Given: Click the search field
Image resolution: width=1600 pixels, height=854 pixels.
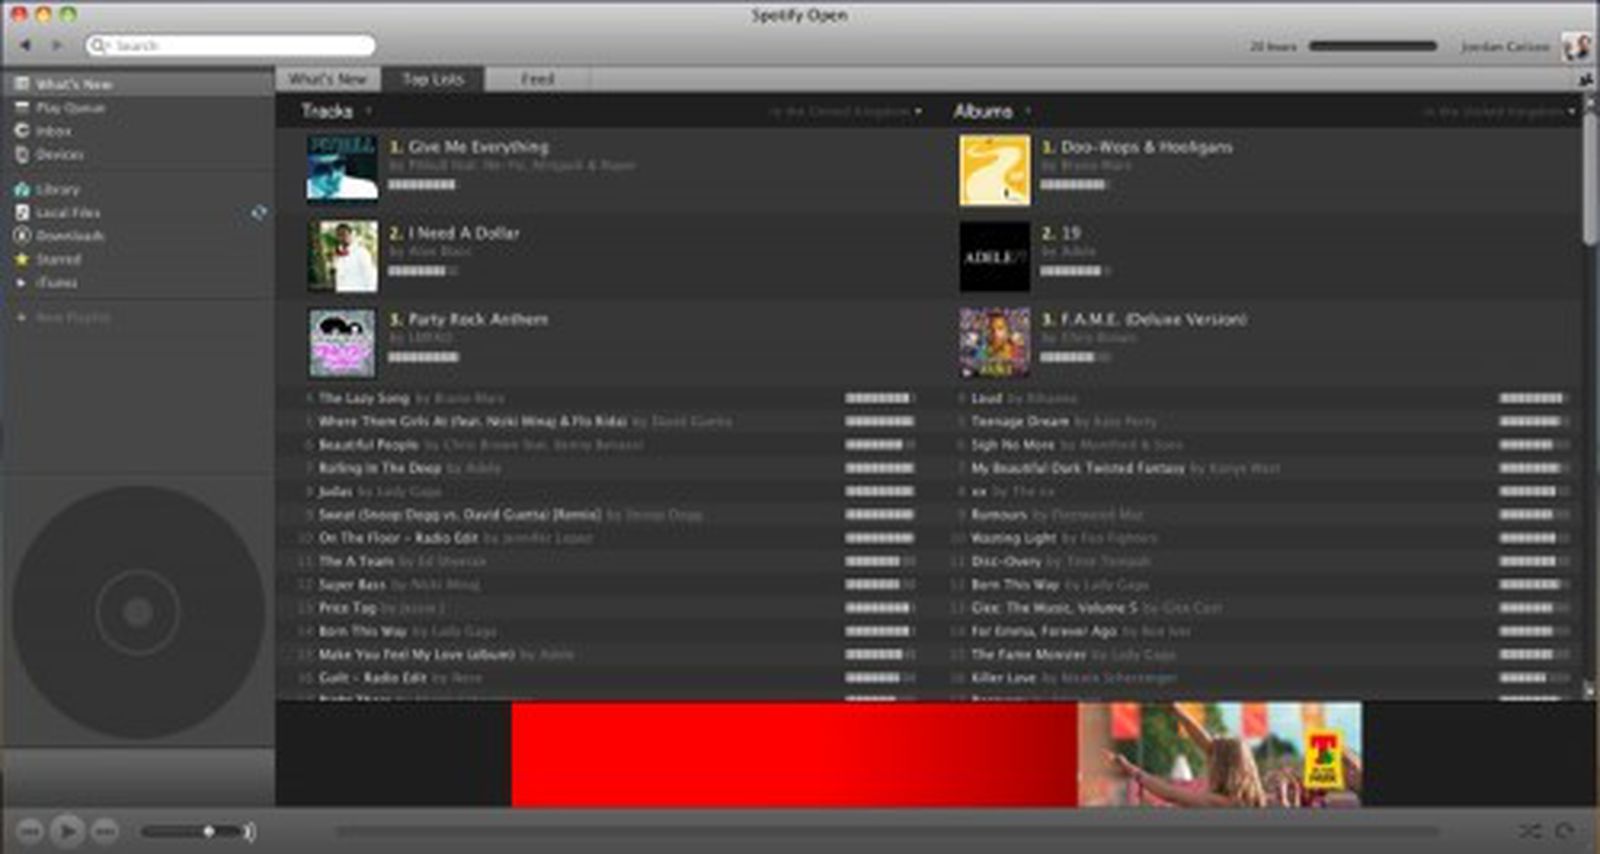Looking at the screenshot, I should pos(231,45).
